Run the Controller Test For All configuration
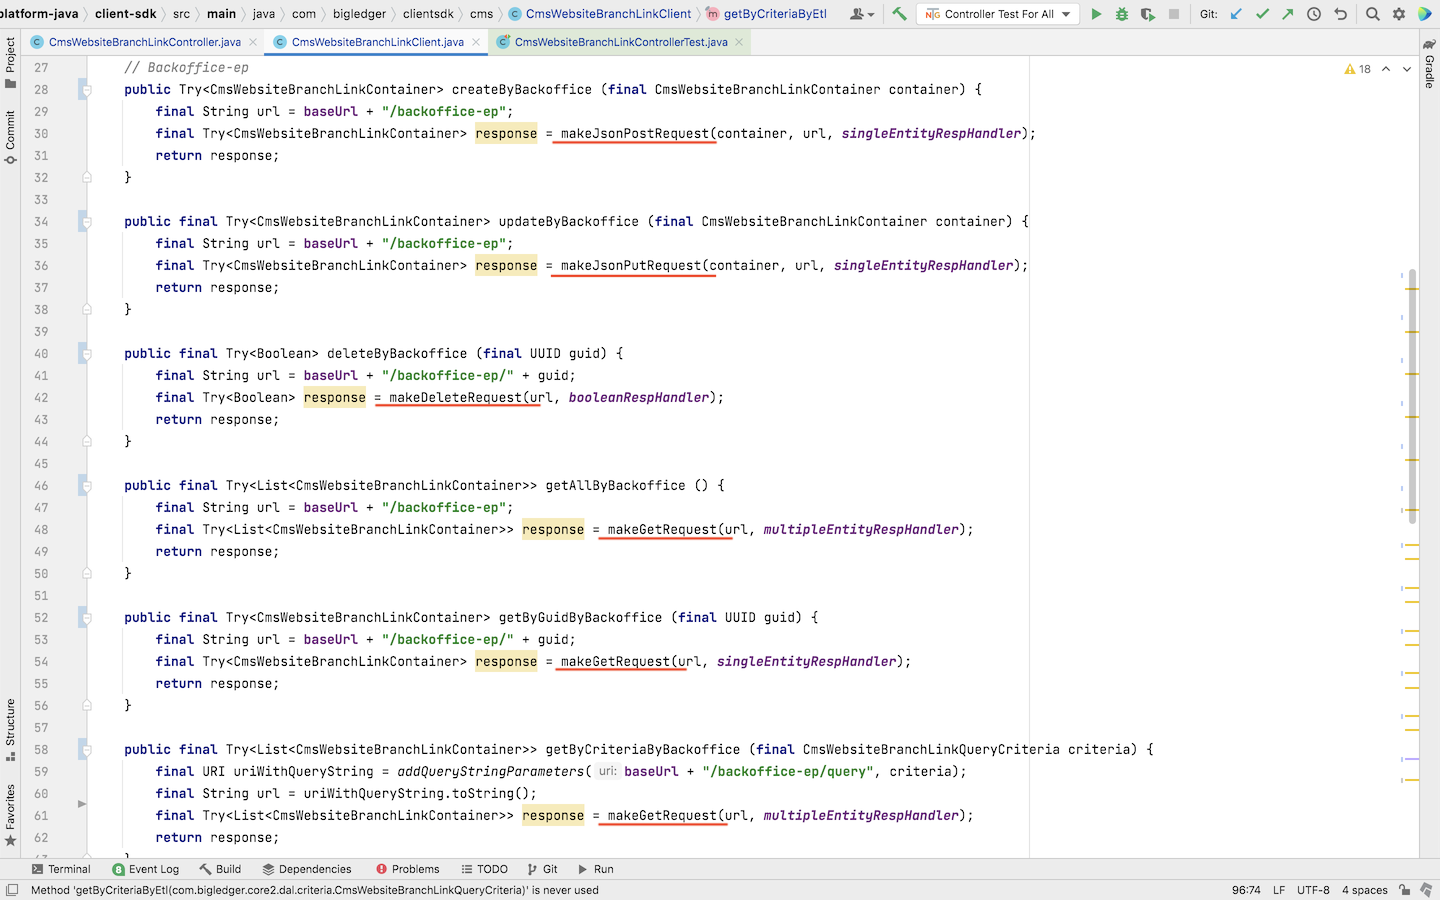The width and height of the screenshot is (1440, 900). click(x=1096, y=14)
